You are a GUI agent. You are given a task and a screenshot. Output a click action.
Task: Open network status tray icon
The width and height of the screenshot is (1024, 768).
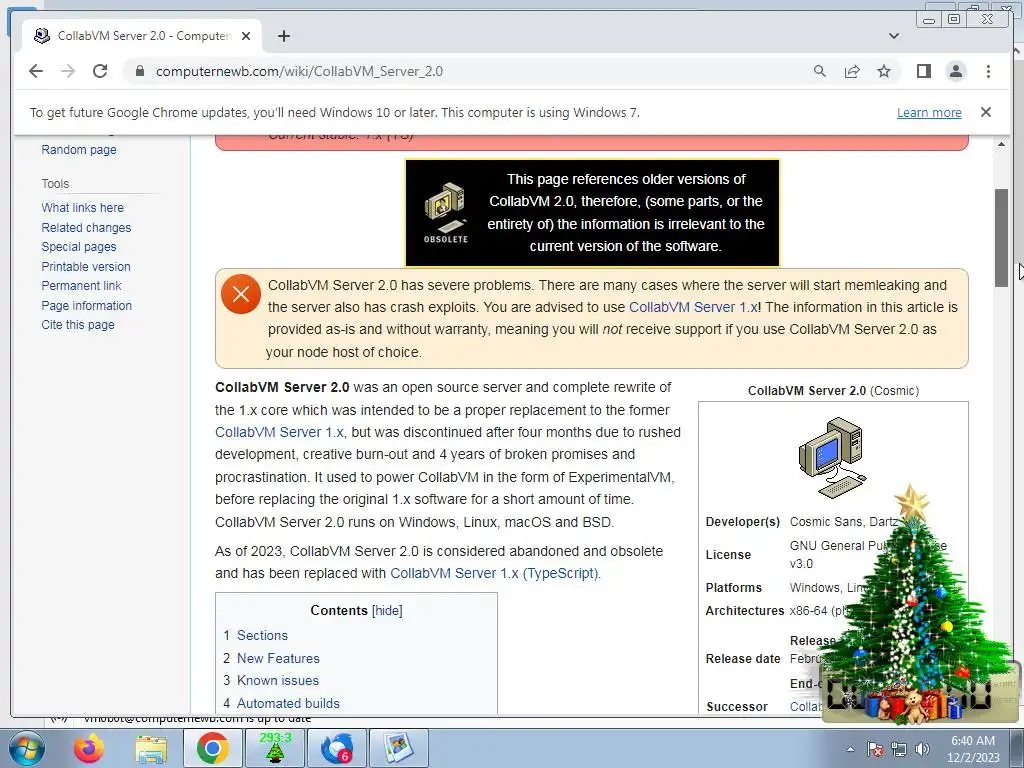pyautogui.click(x=899, y=749)
